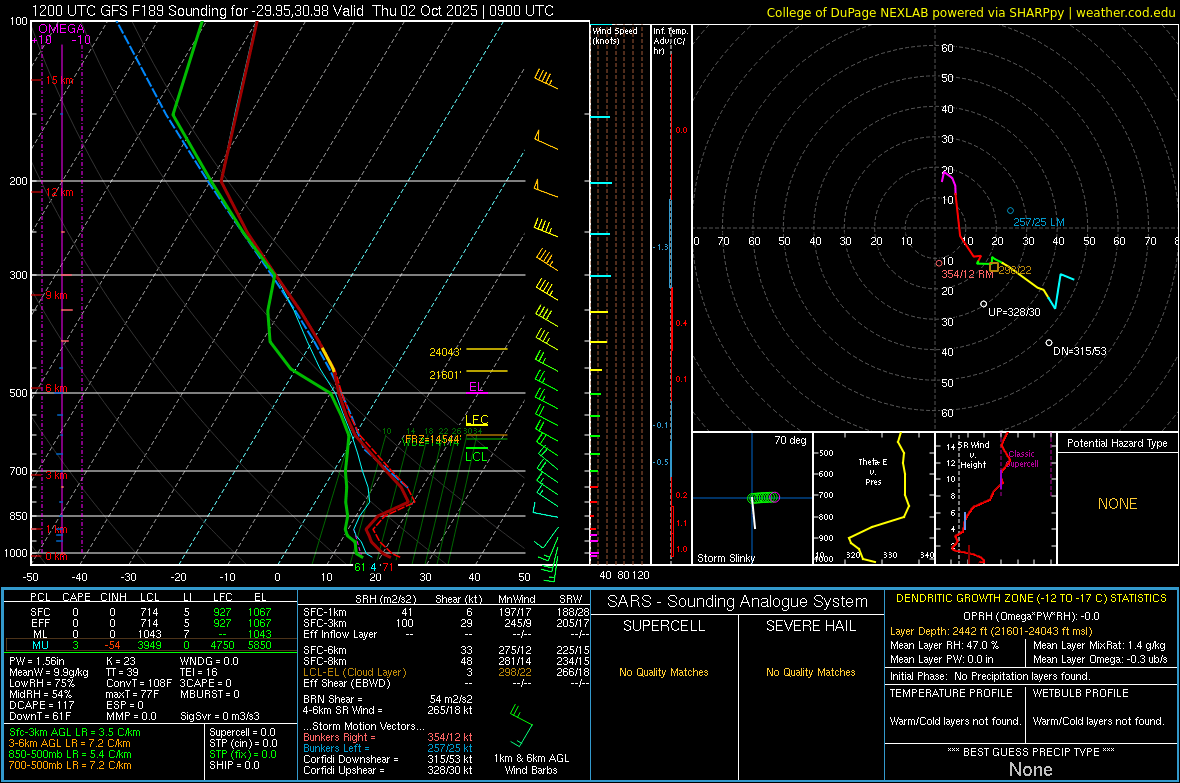Click the SARS - Sounding Analogue System header
The image size is (1180, 783).
point(737,602)
